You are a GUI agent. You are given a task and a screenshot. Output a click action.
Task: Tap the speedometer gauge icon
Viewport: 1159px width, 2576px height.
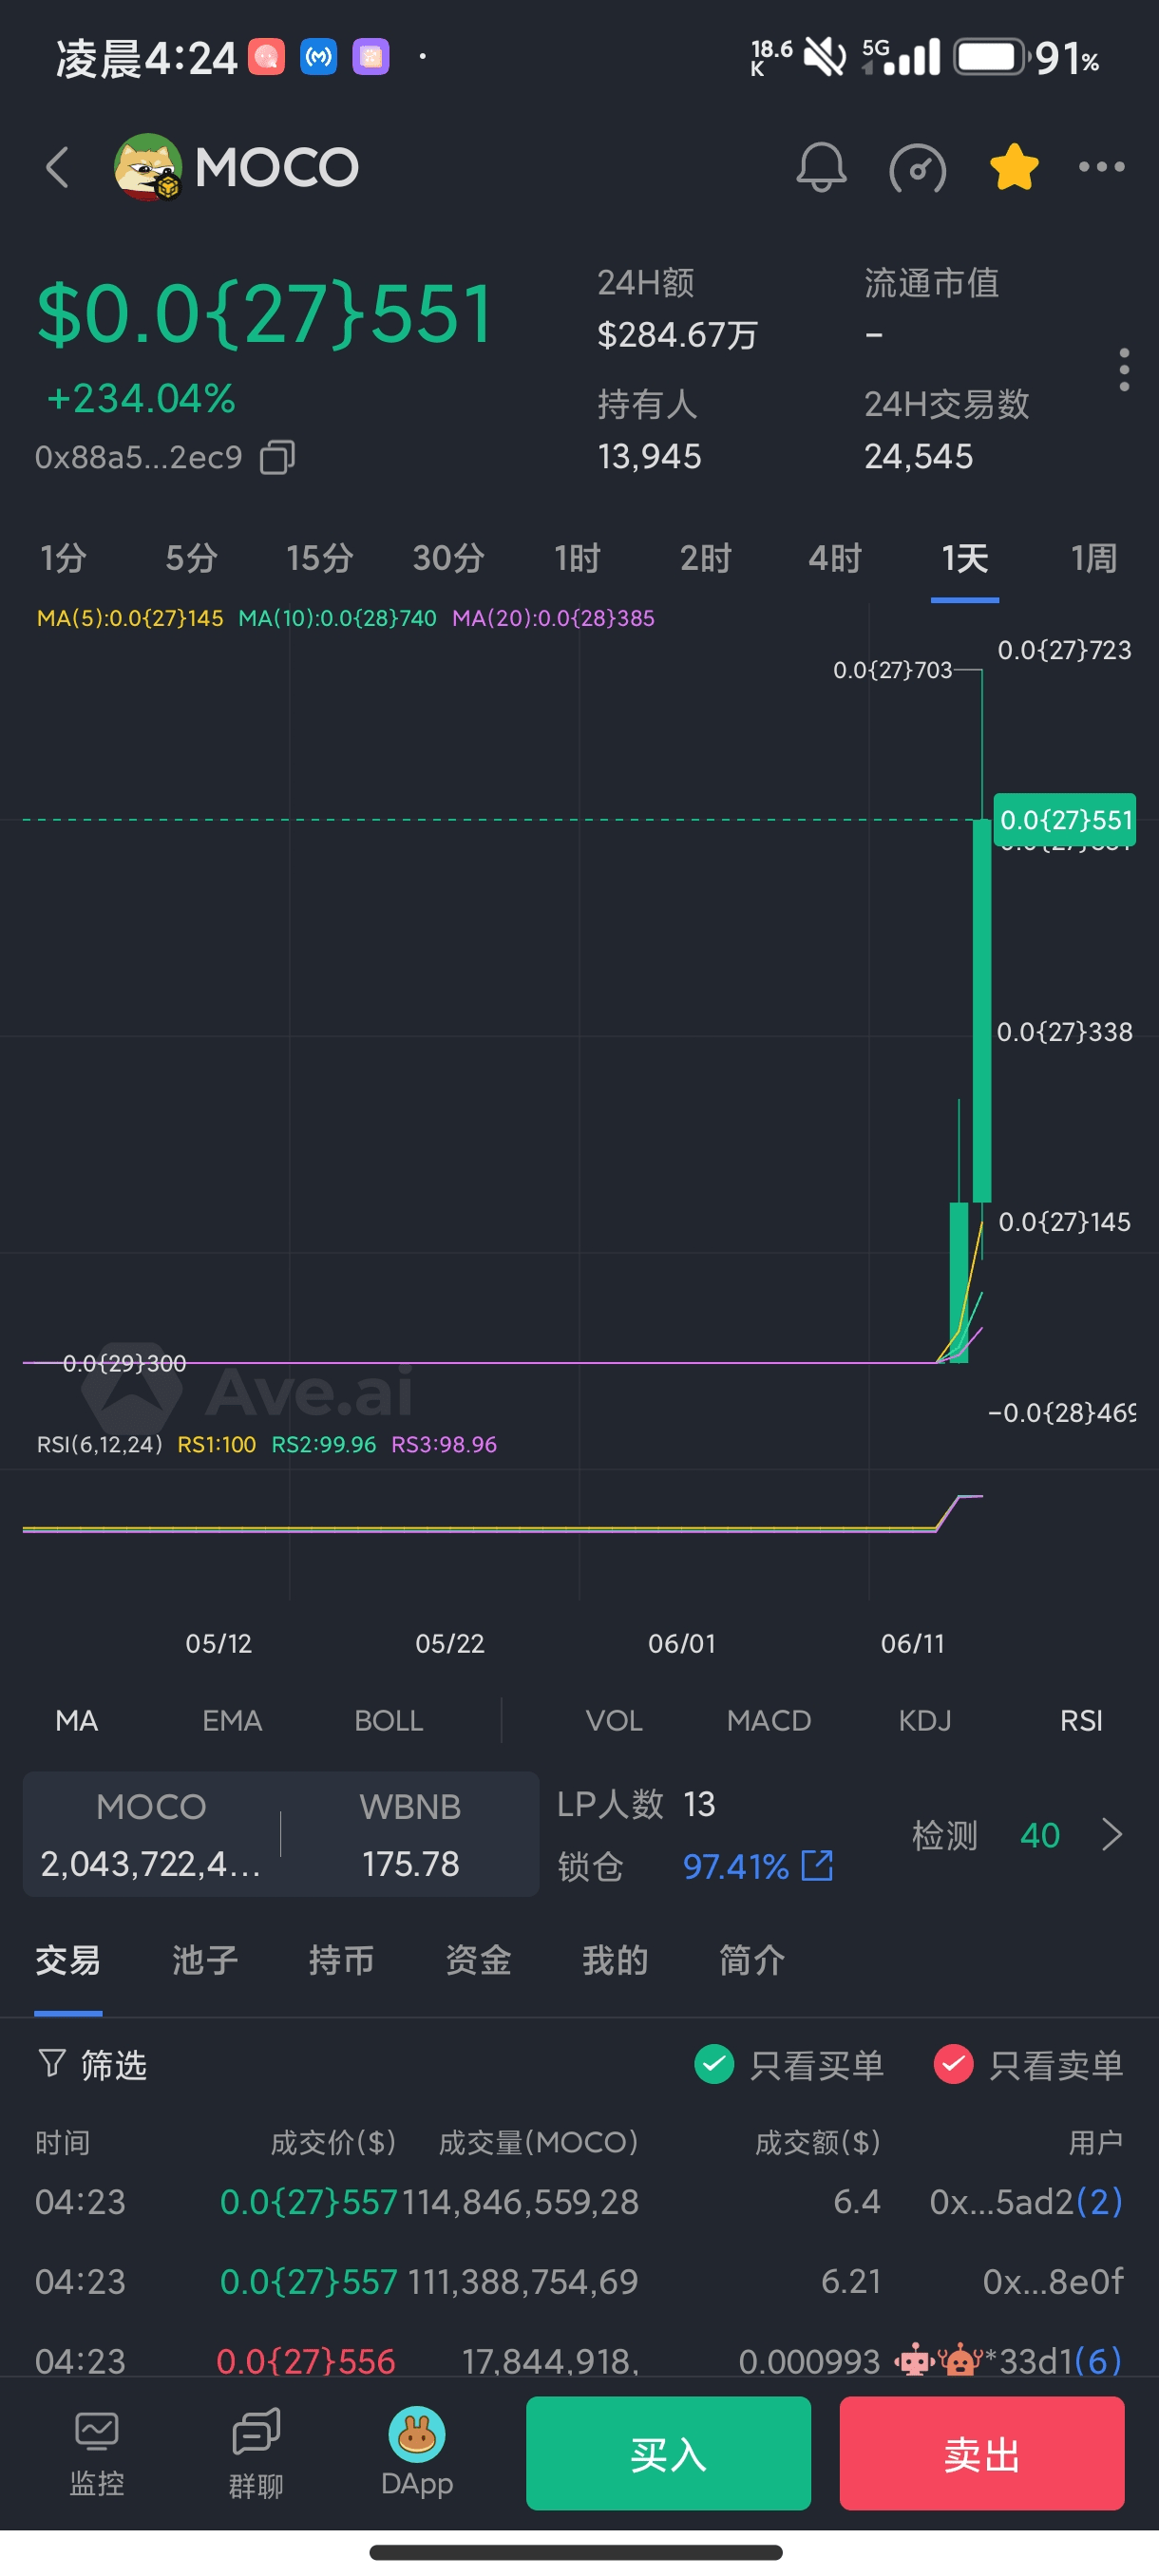(x=917, y=167)
